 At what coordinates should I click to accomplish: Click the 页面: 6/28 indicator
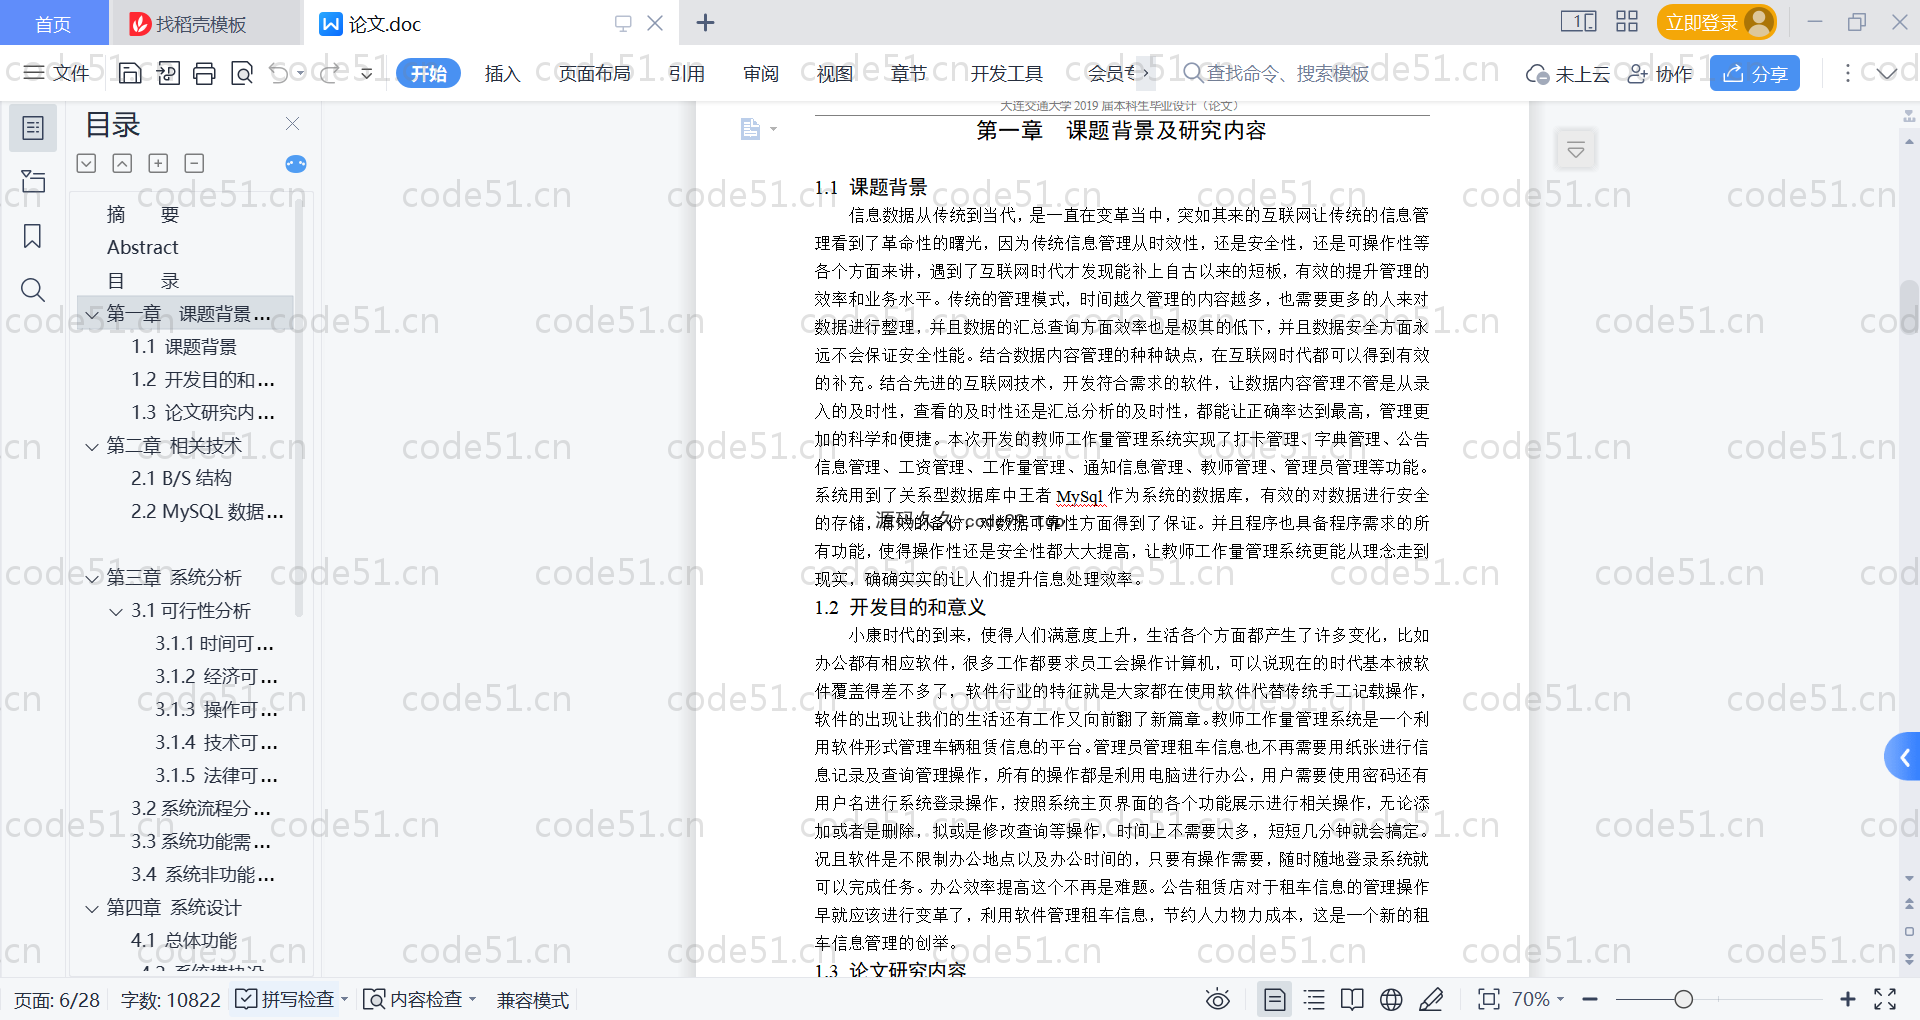[x=57, y=1000]
